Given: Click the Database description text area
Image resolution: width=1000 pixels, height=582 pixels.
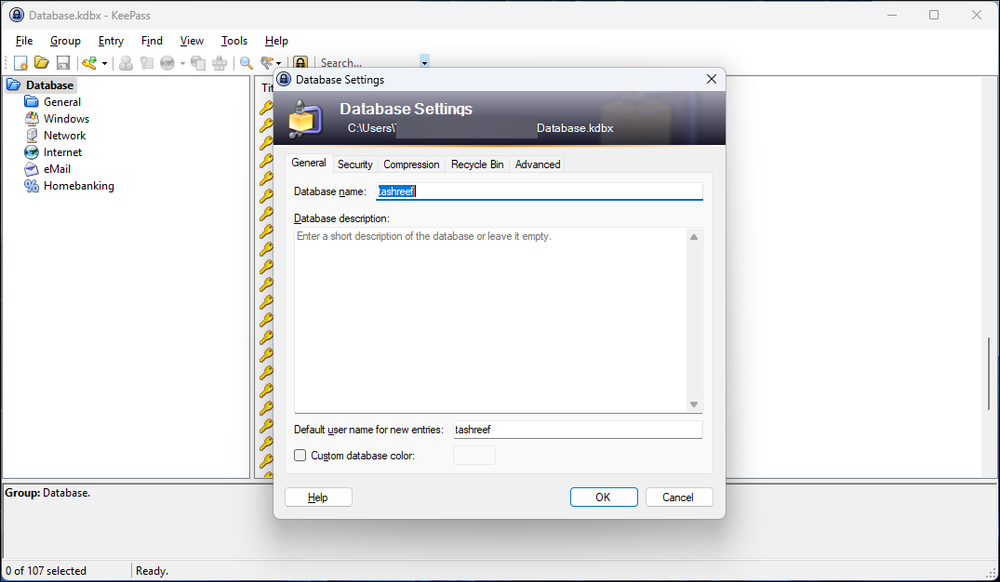Looking at the screenshot, I should coord(490,321).
